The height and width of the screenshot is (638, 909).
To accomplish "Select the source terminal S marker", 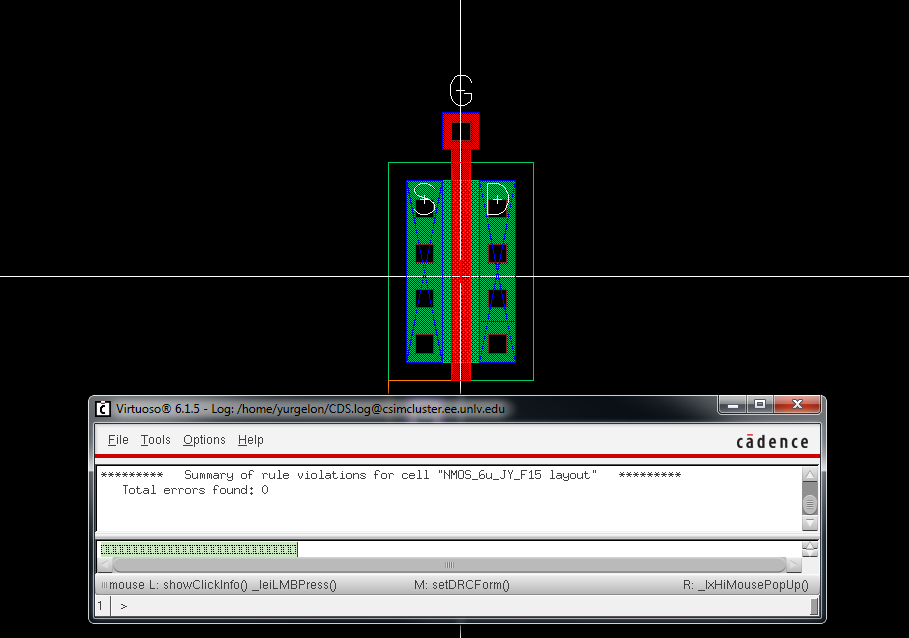I will (424, 200).
